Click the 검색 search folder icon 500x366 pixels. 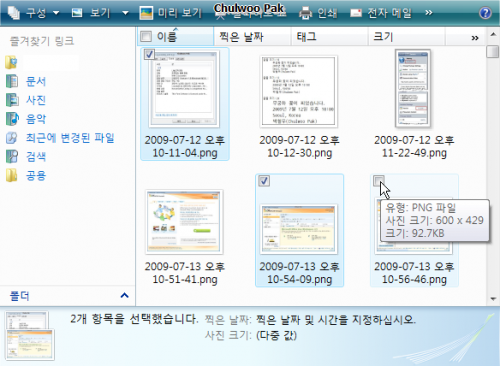12,156
